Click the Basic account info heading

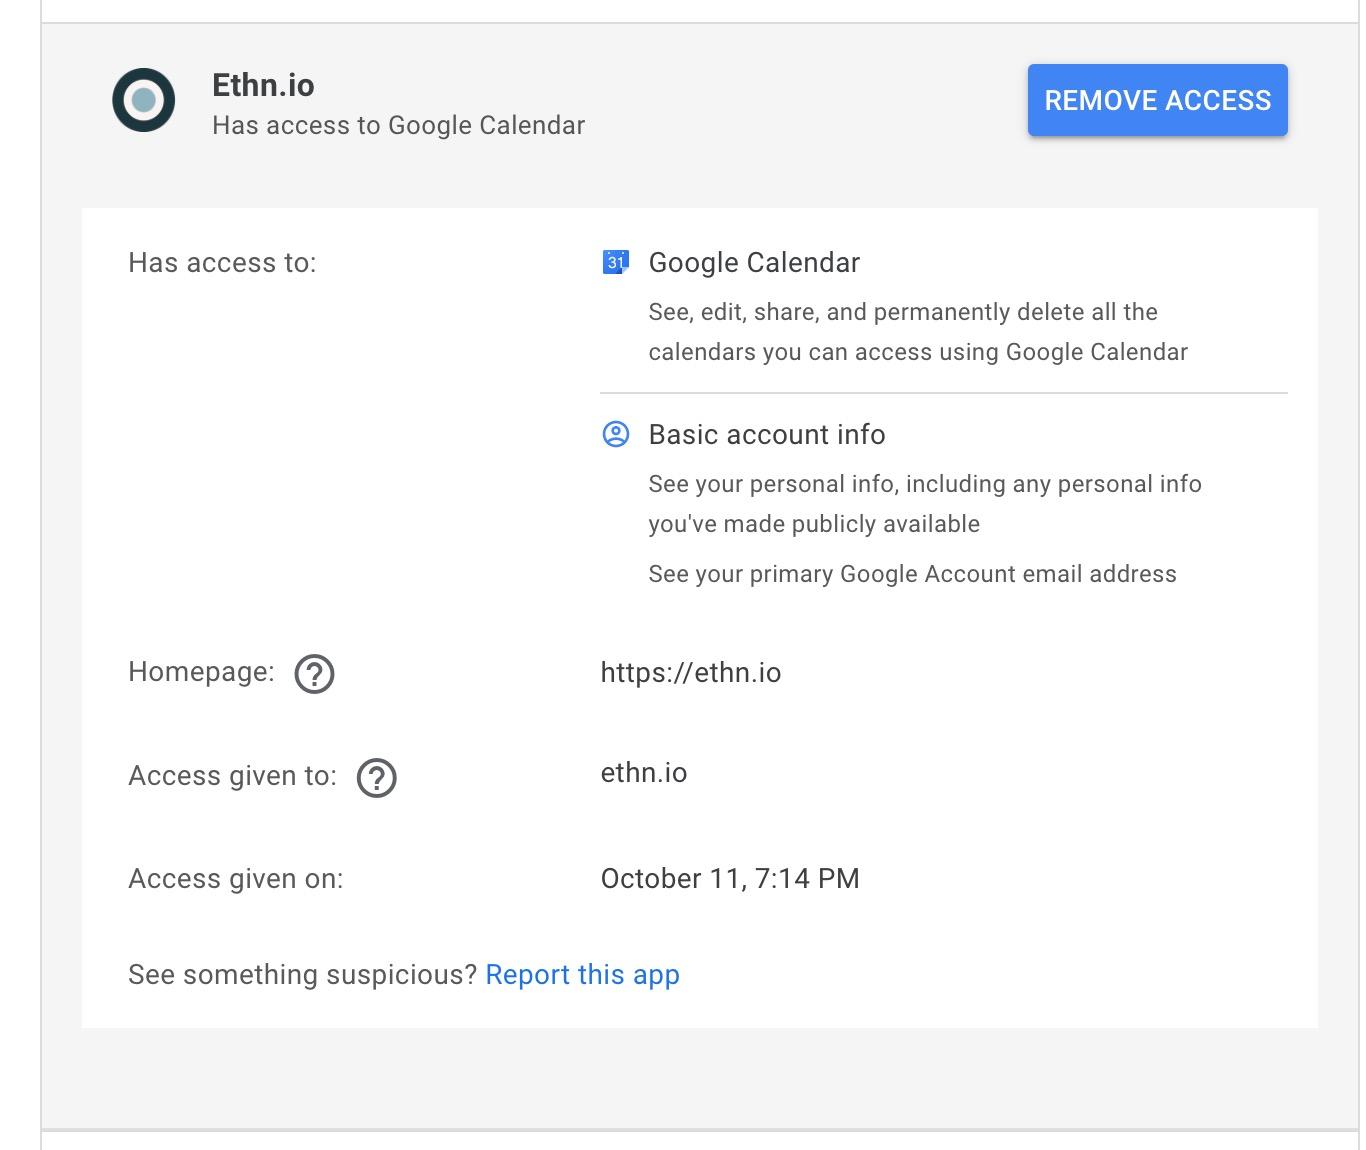(767, 434)
